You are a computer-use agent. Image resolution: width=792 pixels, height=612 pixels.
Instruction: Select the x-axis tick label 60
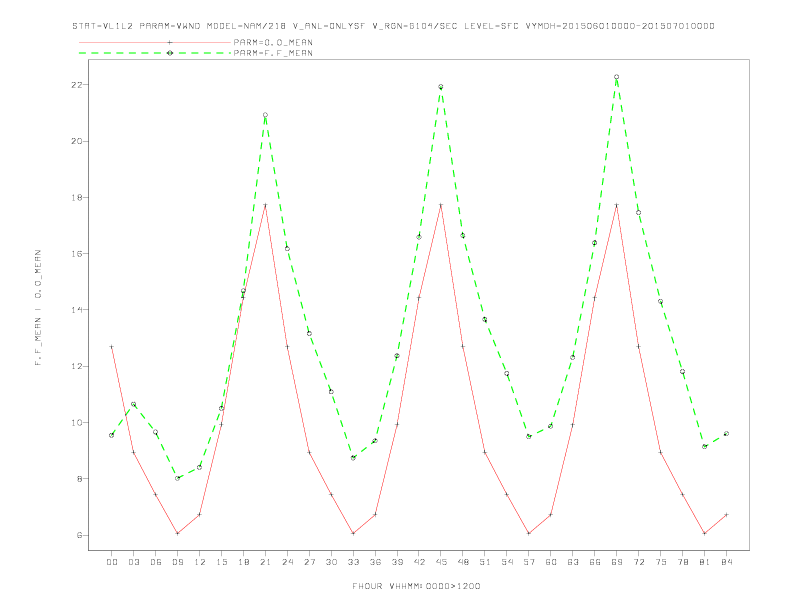[x=551, y=562]
